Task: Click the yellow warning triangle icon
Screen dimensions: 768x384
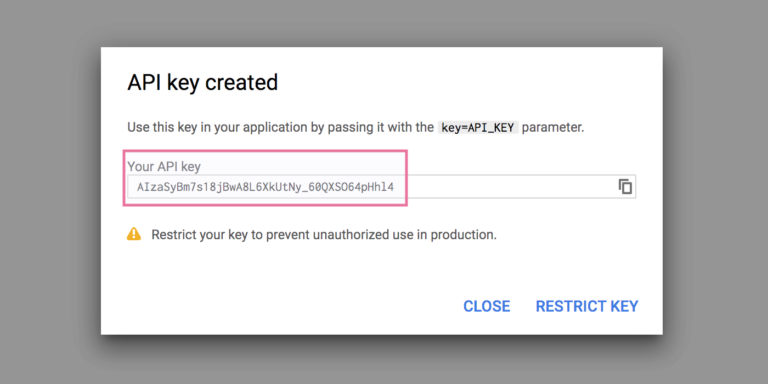Action: pyautogui.click(x=134, y=234)
